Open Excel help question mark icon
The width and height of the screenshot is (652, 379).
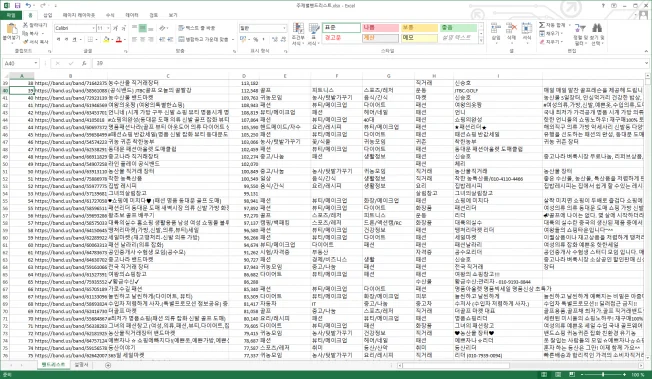pos(603,5)
